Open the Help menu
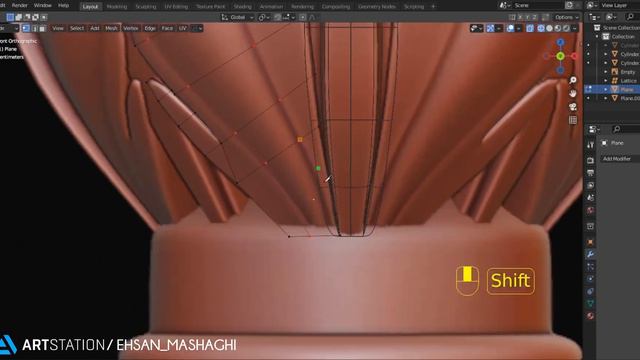 coord(63,6)
